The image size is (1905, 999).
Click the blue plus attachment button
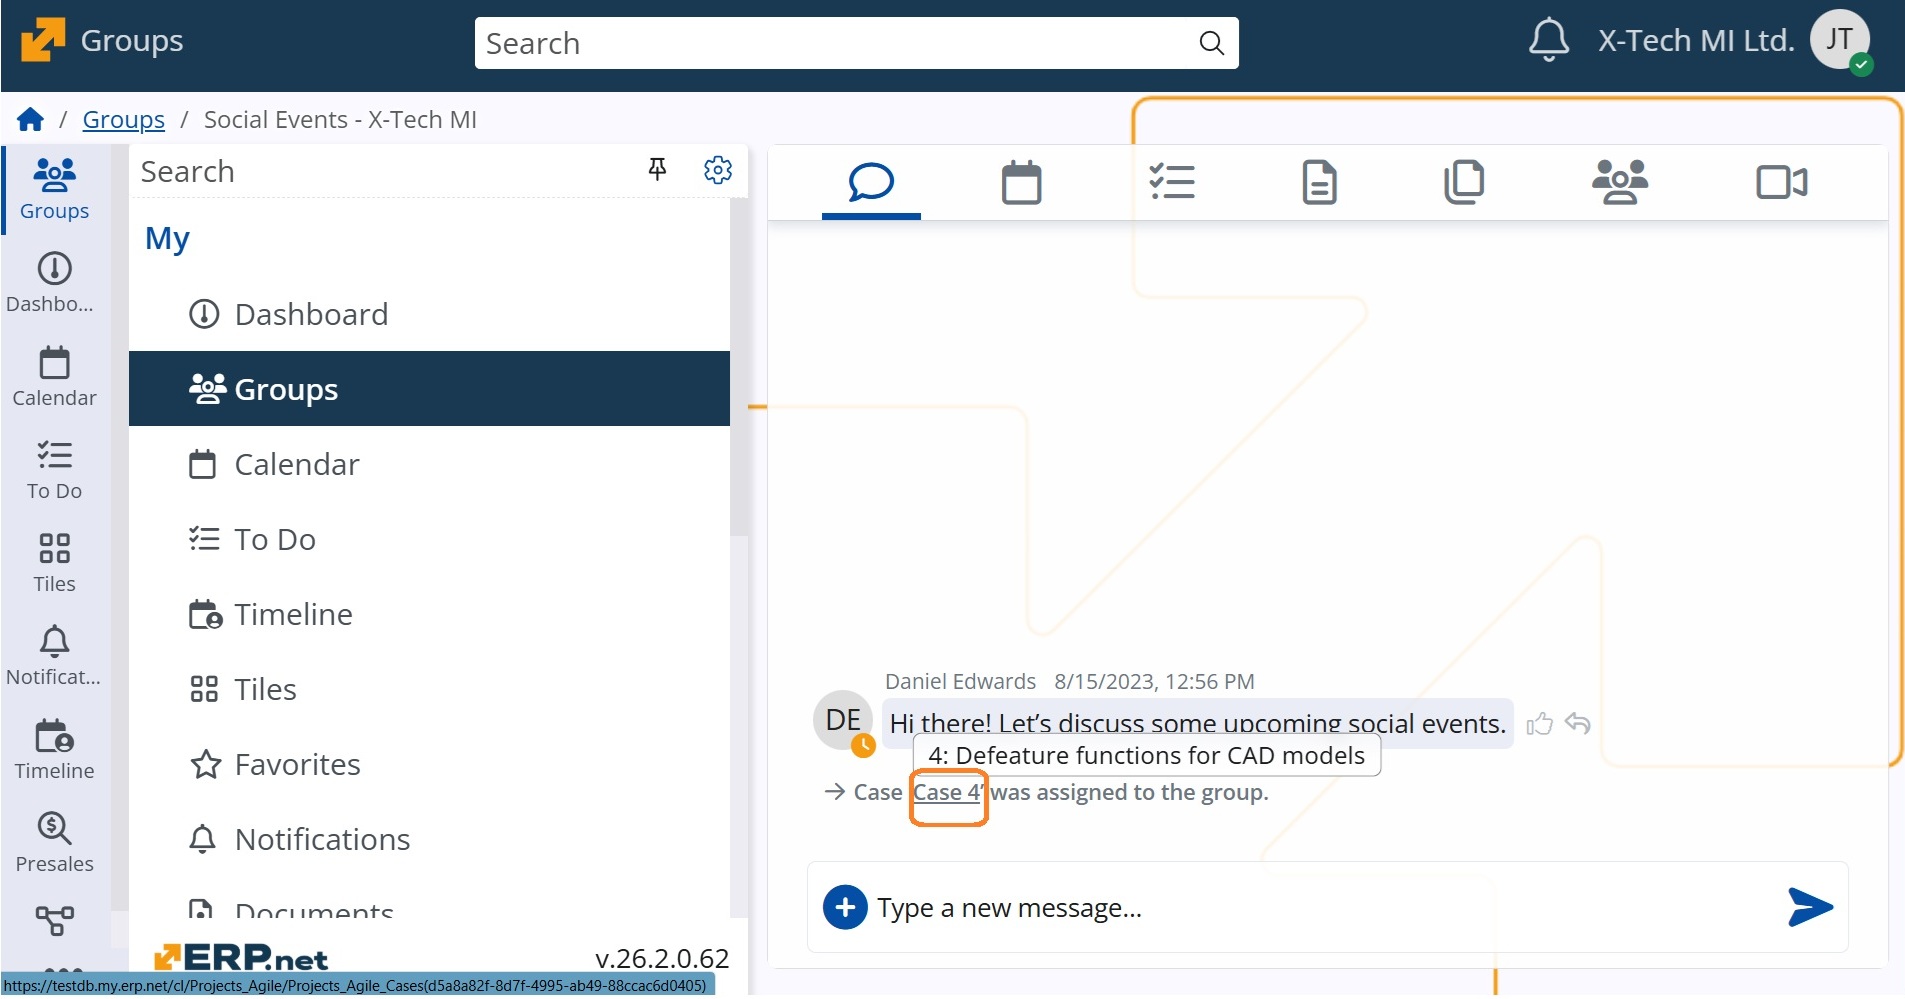[x=845, y=907]
